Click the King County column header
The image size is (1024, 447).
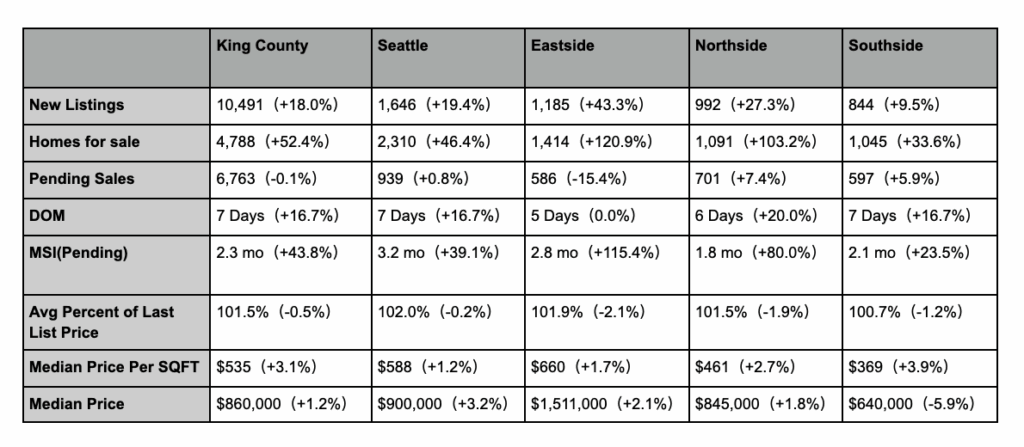(262, 46)
